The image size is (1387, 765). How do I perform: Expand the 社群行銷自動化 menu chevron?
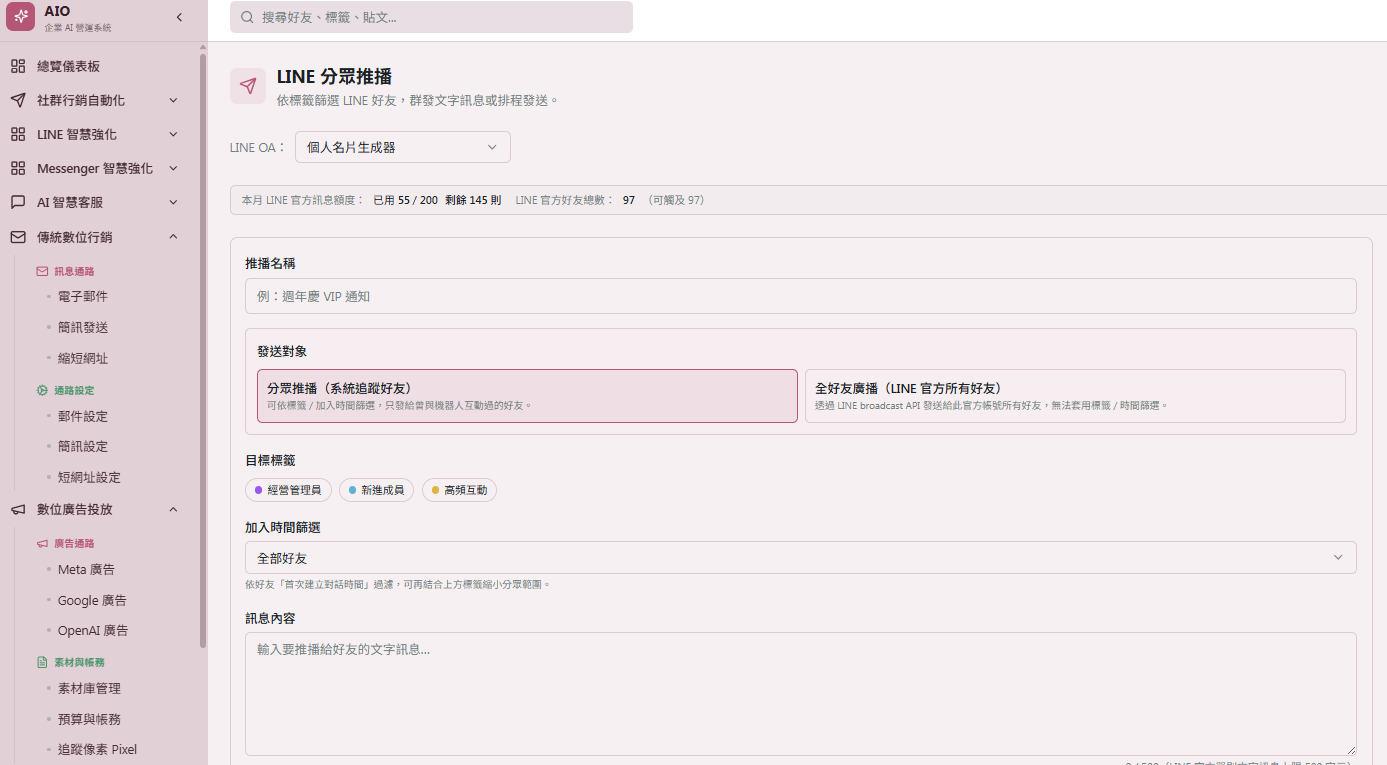173,100
